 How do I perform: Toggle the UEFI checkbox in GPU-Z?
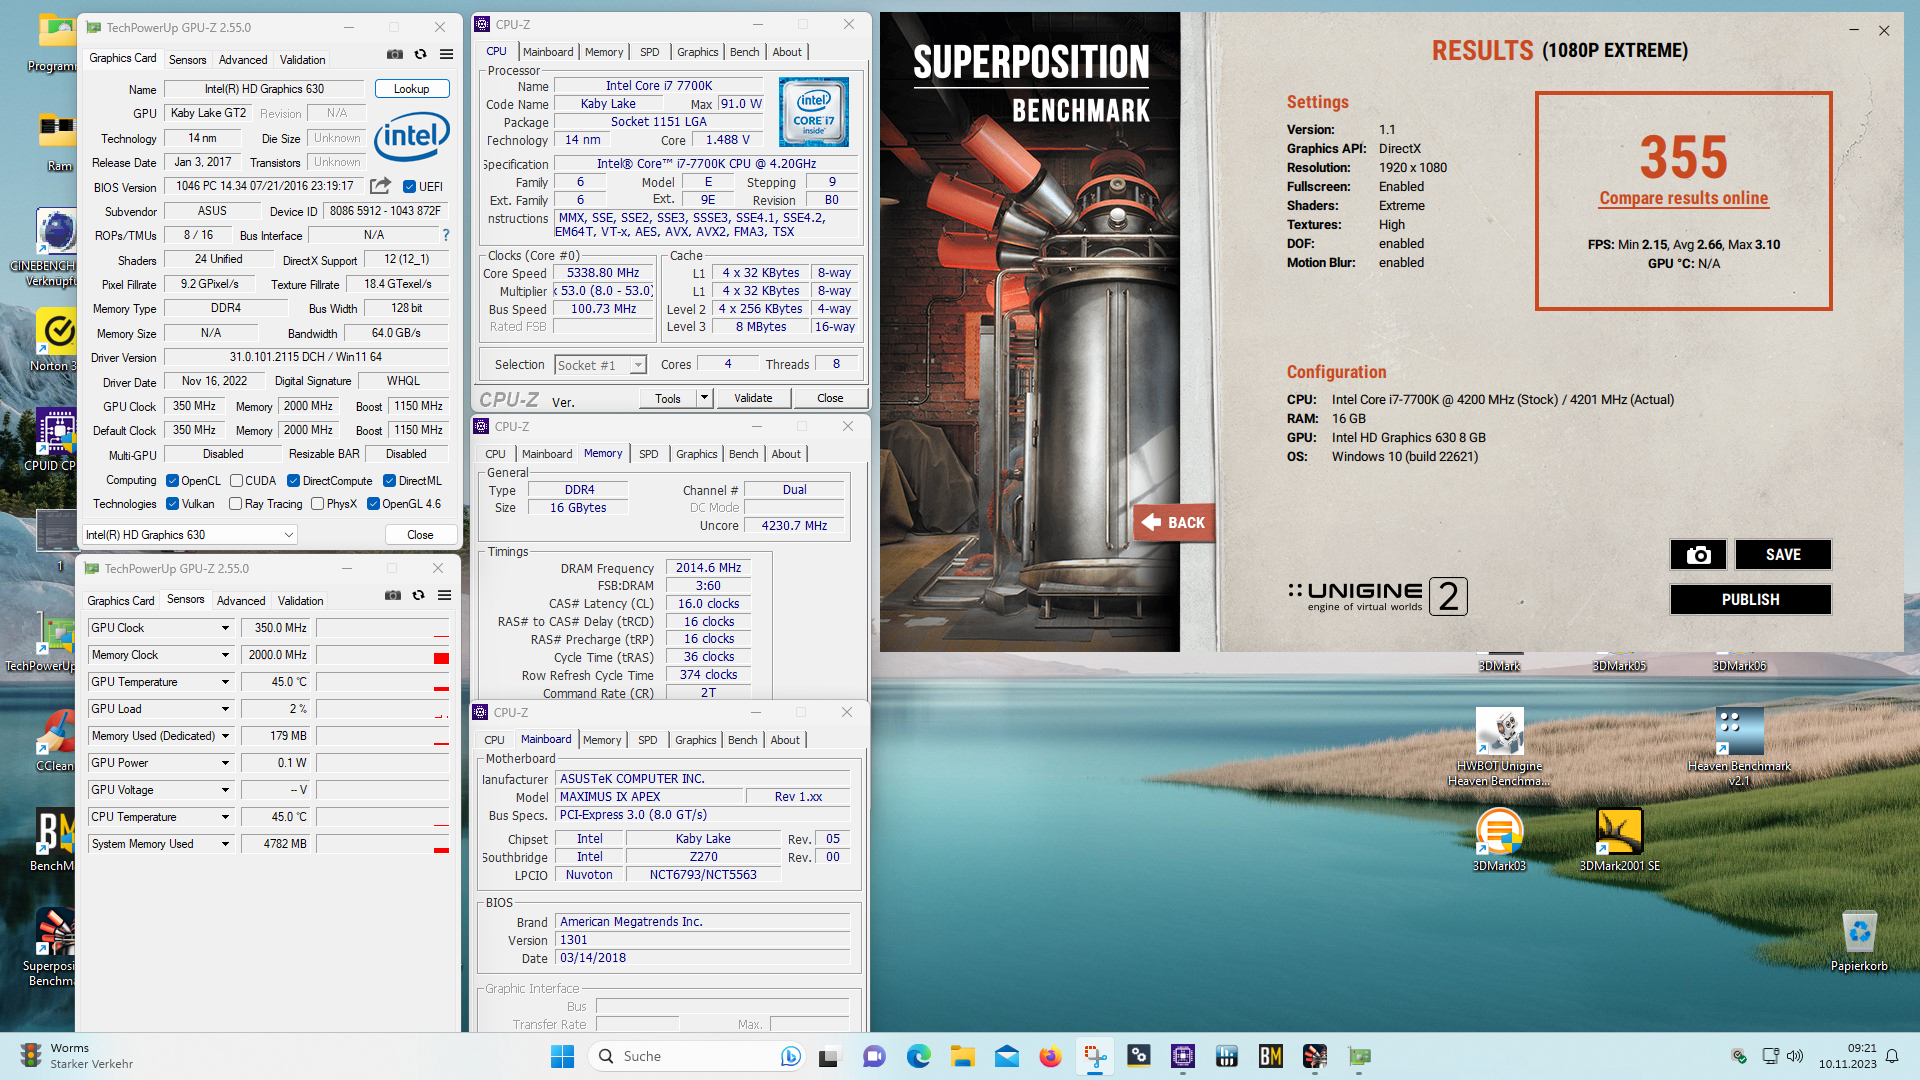click(409, 186)
